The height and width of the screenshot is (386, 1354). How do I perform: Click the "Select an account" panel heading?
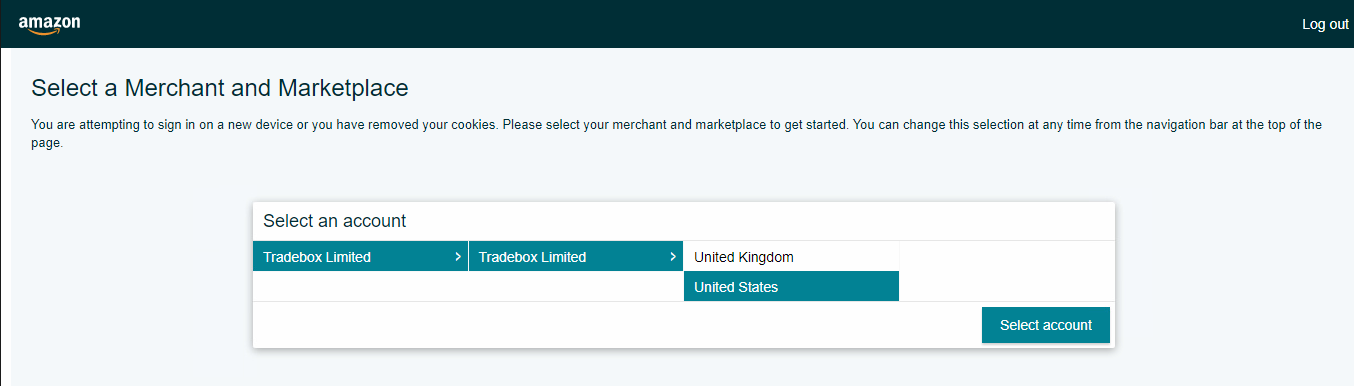[x=334, y=221]
